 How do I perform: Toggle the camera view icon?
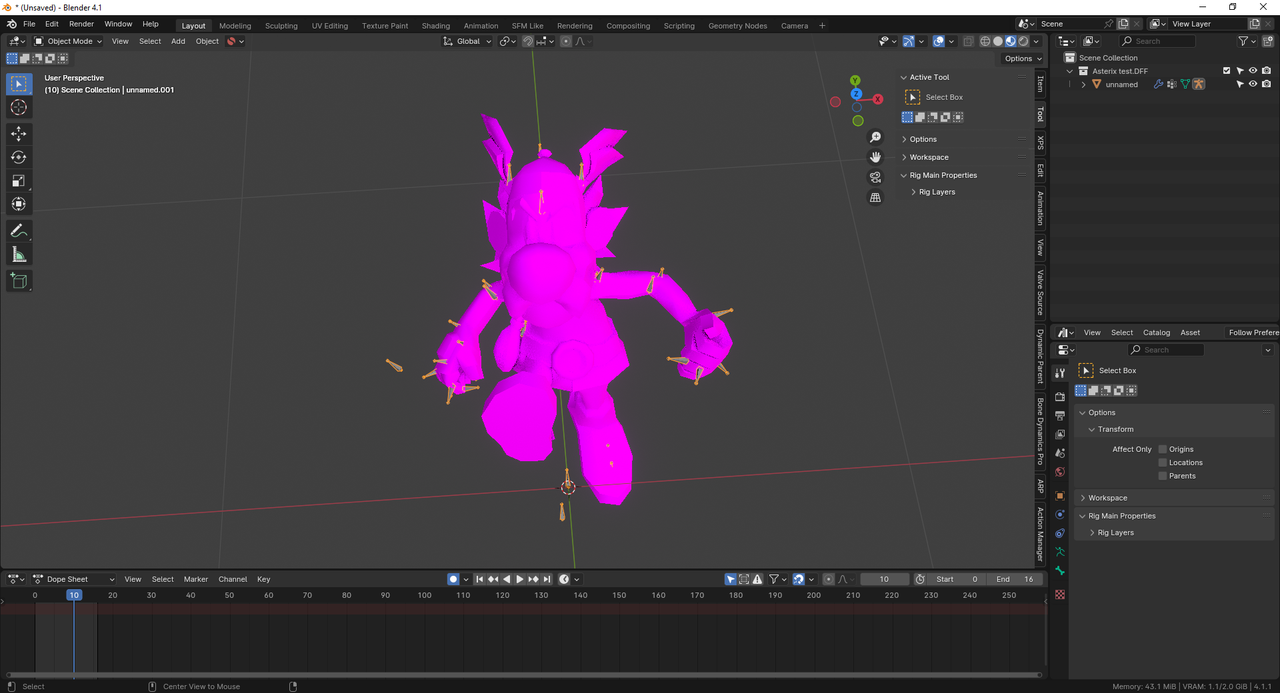click(875, 177)
